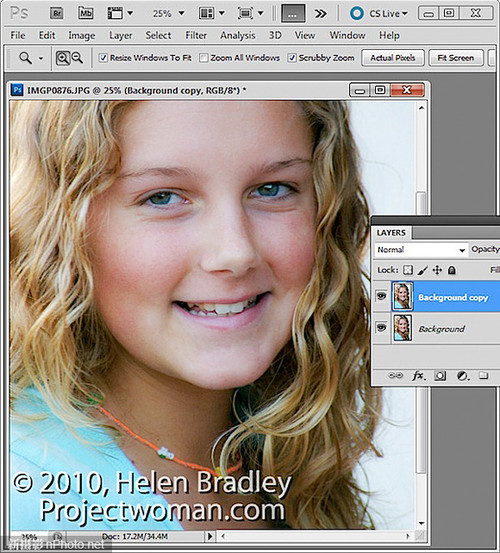The image size is (500, 553).
Task: Select the zoom in magnifier icon
Action: click(x=63, y=58)
